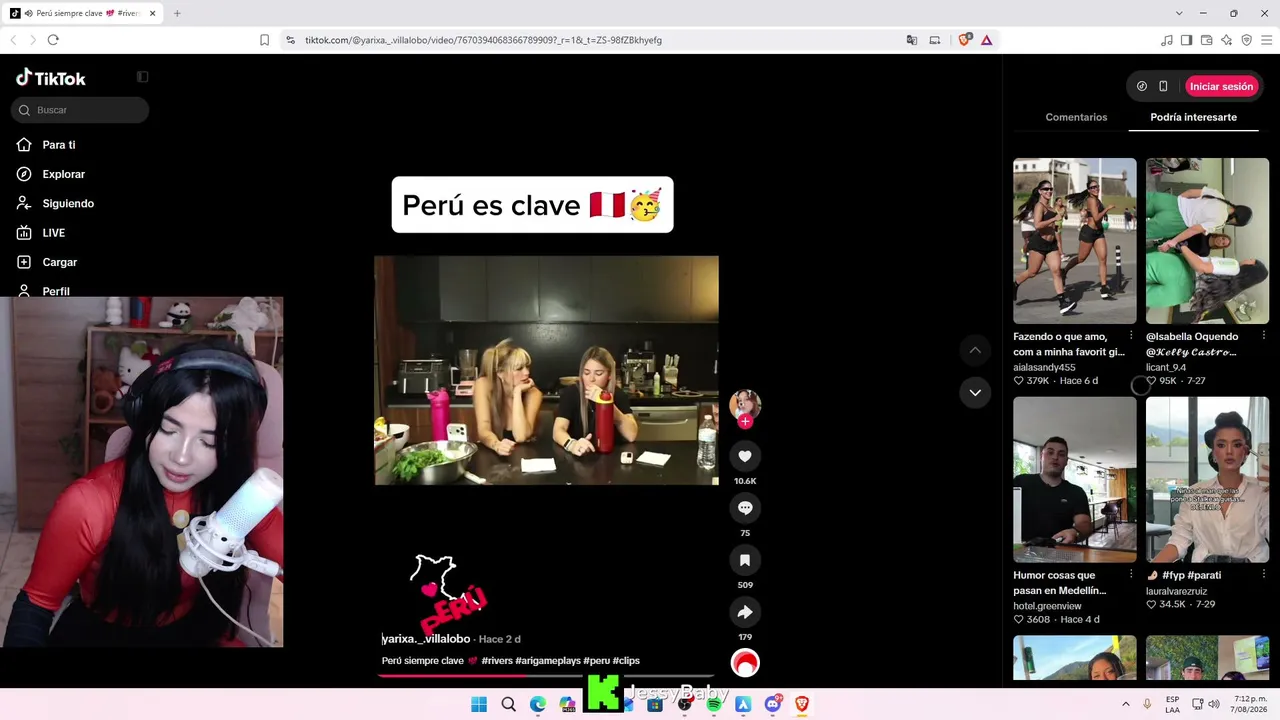This screenshot has width=1280, height=720.
Task: Open the spinning sound disc icon
Action: (745, 663)
